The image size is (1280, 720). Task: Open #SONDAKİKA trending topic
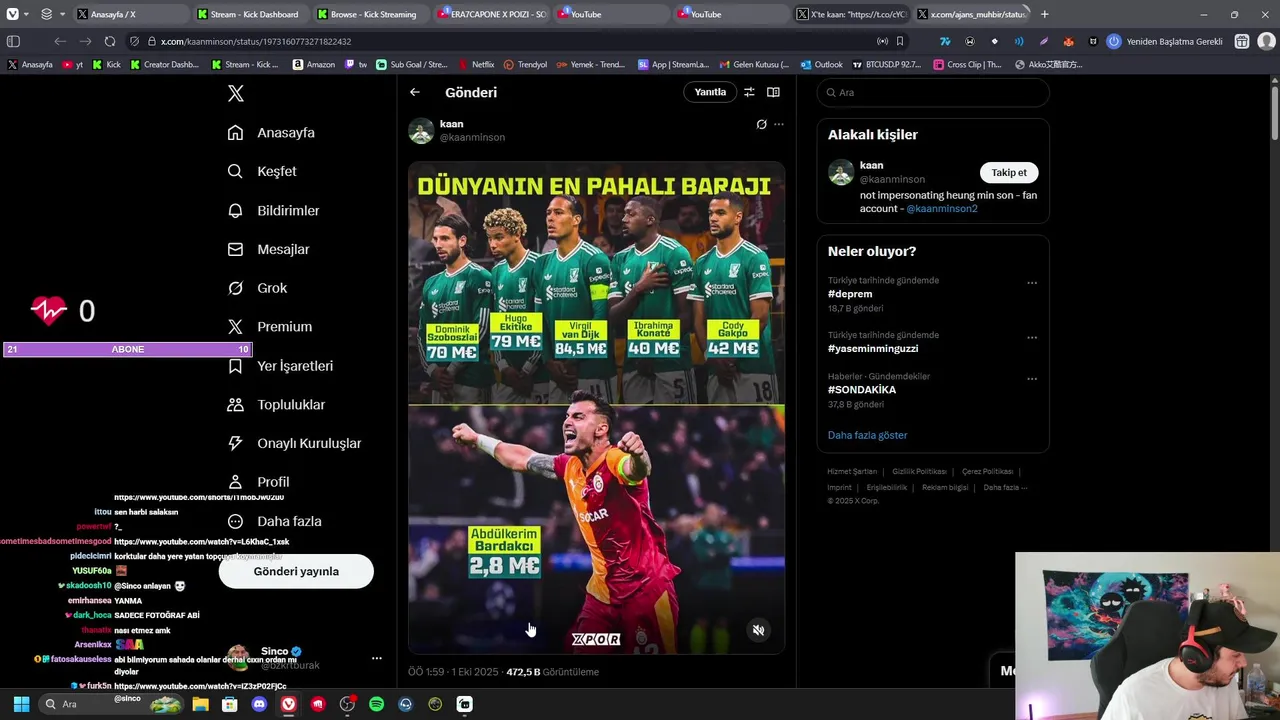[x=862, y=390]
